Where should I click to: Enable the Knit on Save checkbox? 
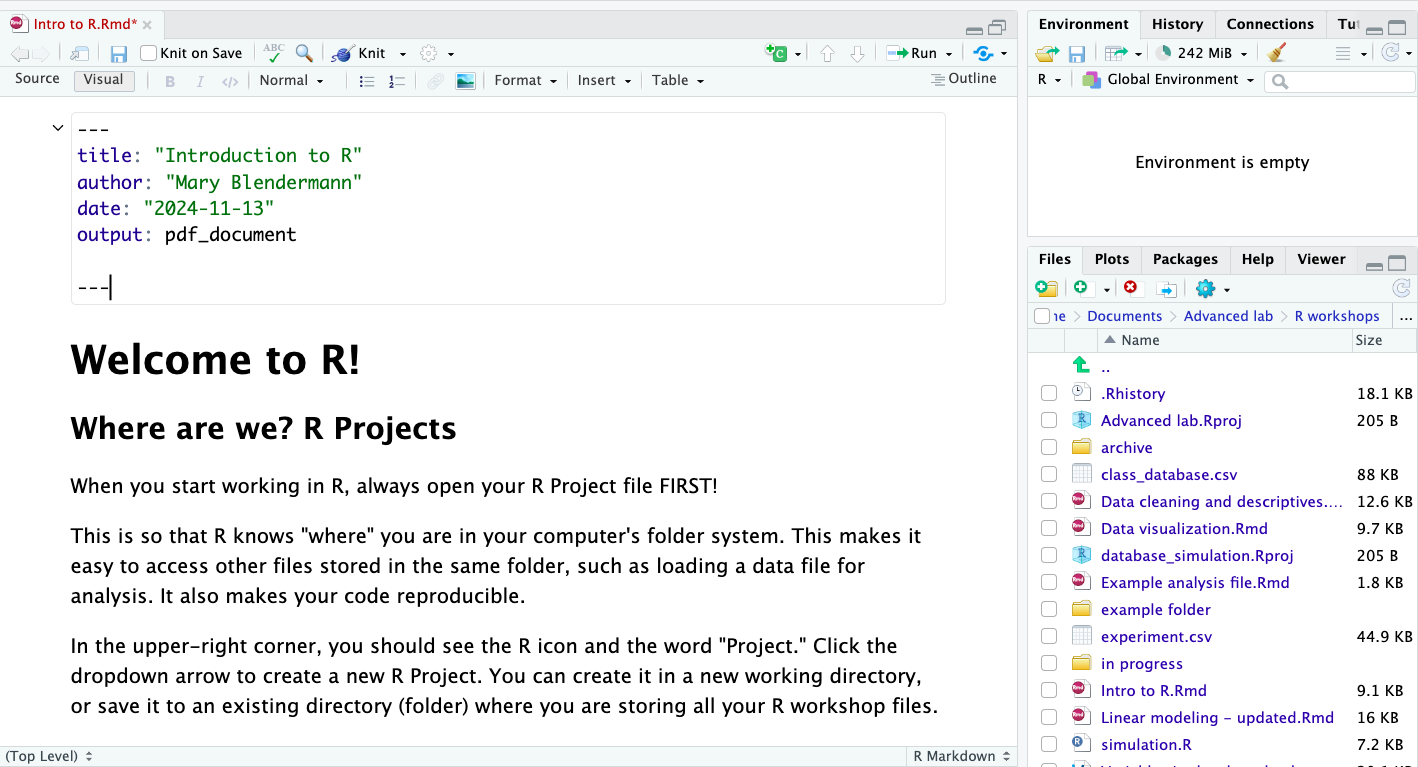[x=149, y=54]
